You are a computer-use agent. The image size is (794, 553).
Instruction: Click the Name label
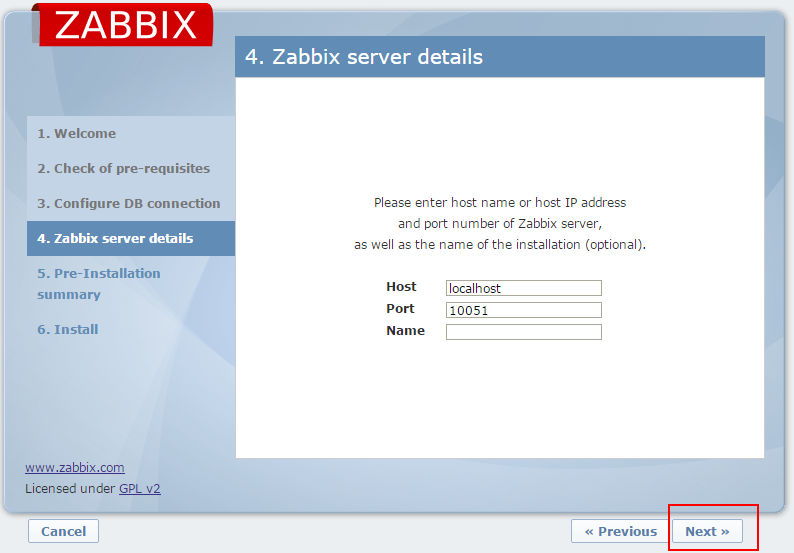tap(405, 331)
